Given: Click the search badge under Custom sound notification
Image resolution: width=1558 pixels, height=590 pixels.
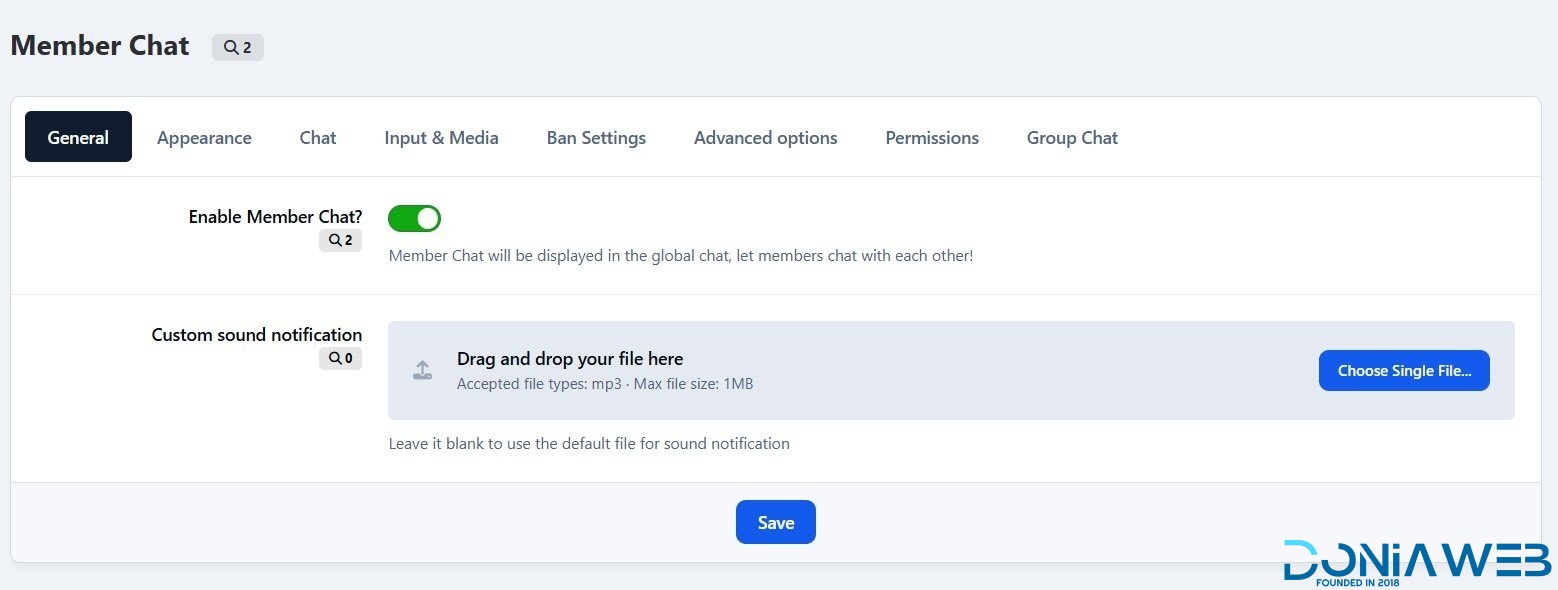Looking at the screenshot, I should coord(341,358).
